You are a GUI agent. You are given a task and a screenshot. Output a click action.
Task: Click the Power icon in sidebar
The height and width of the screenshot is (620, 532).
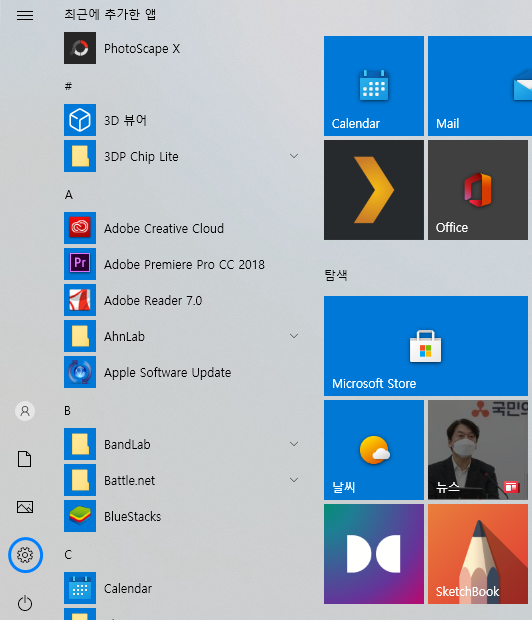click(25, 603)
